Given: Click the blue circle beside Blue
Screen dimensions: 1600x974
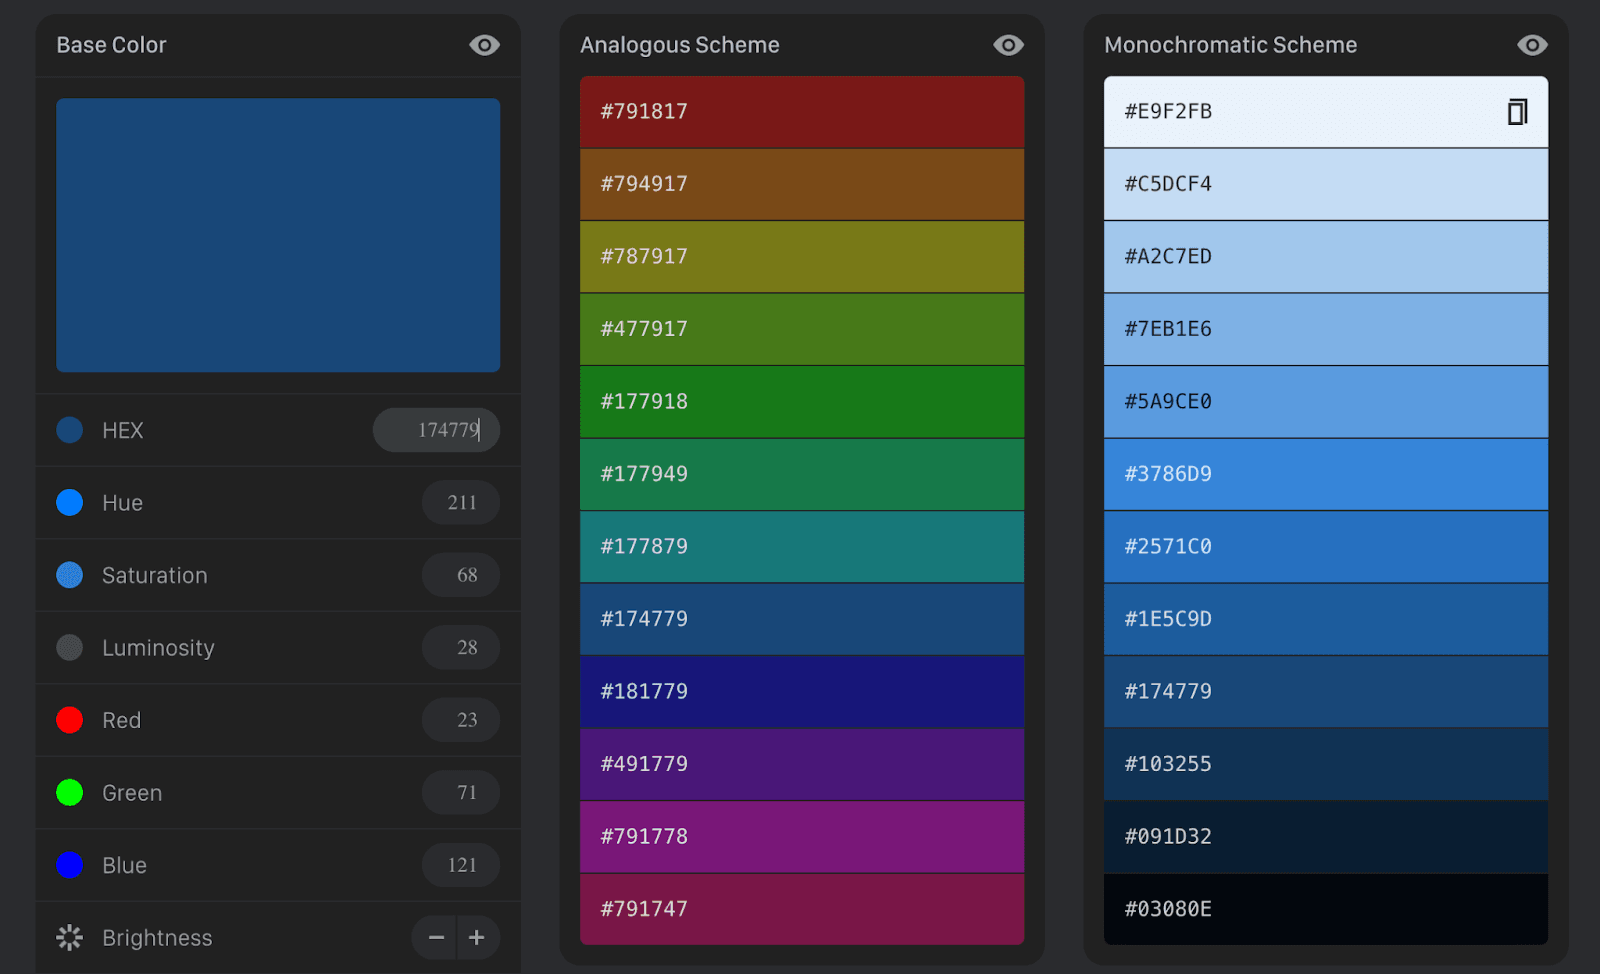Looking at the screenshot, I should click(69, 864).
